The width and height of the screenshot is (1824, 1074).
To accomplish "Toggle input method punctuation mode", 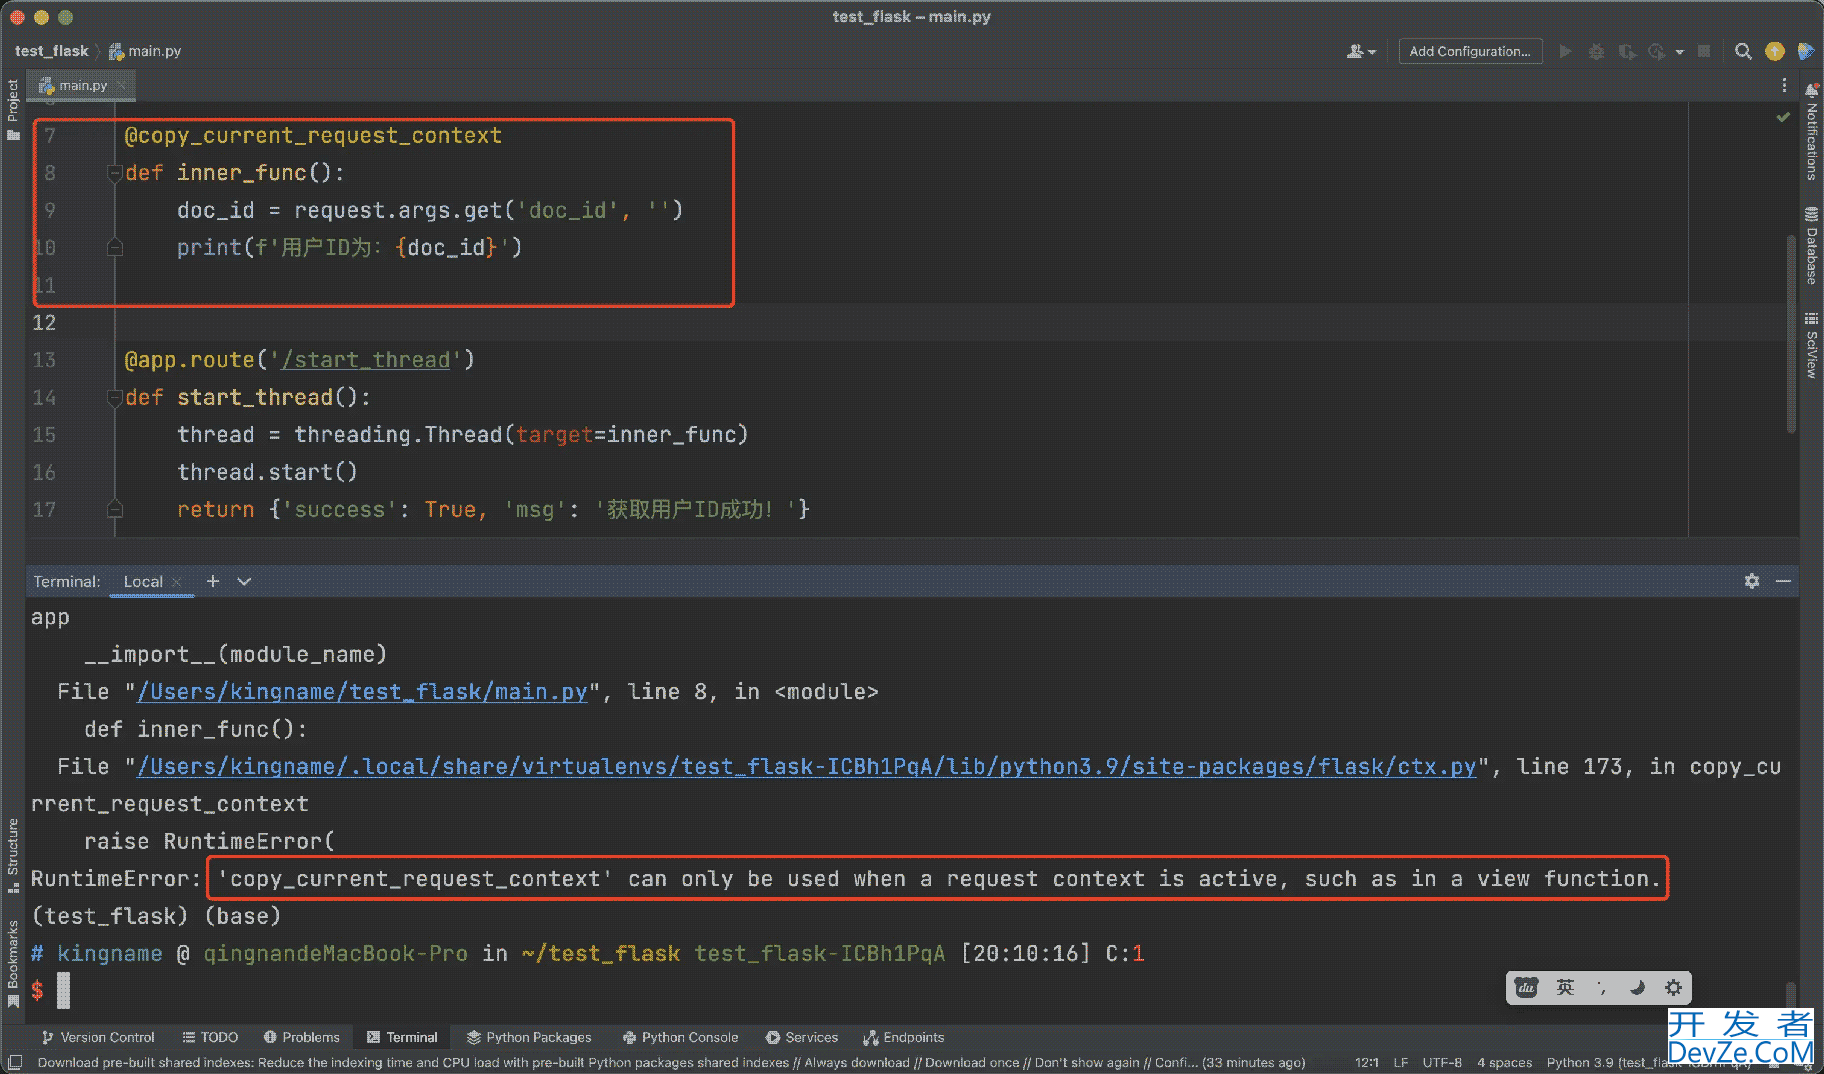I will tap(1601, 988).
